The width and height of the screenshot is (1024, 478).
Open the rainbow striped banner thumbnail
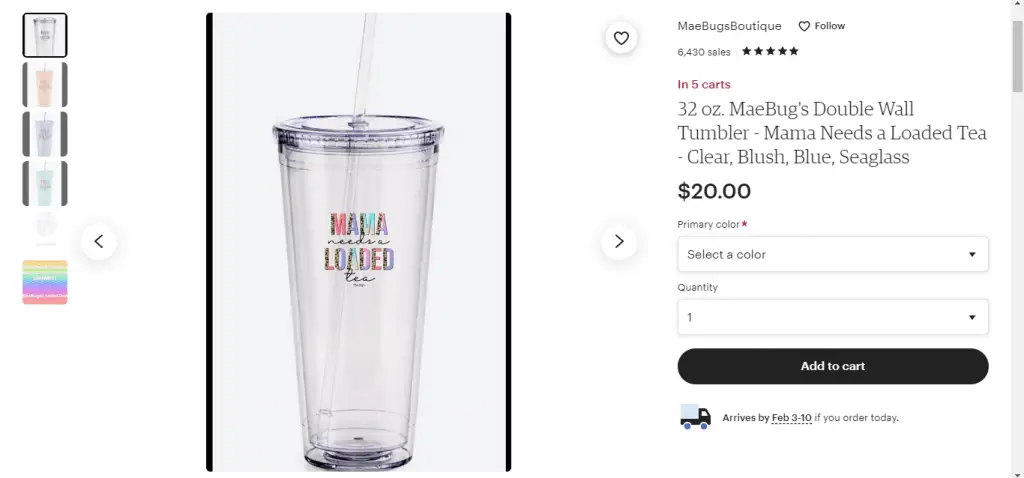[45, 282]
